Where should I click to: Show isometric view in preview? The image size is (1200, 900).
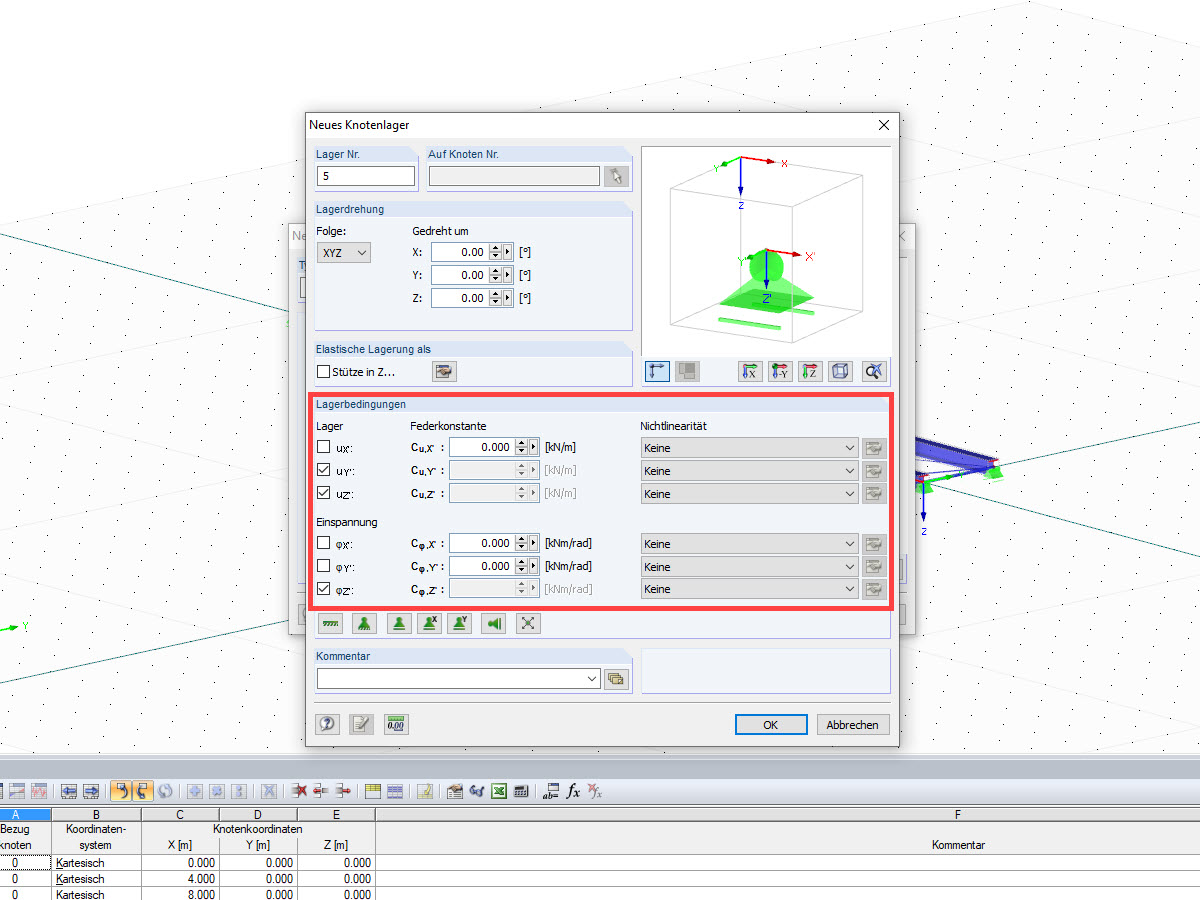point(841,371)
